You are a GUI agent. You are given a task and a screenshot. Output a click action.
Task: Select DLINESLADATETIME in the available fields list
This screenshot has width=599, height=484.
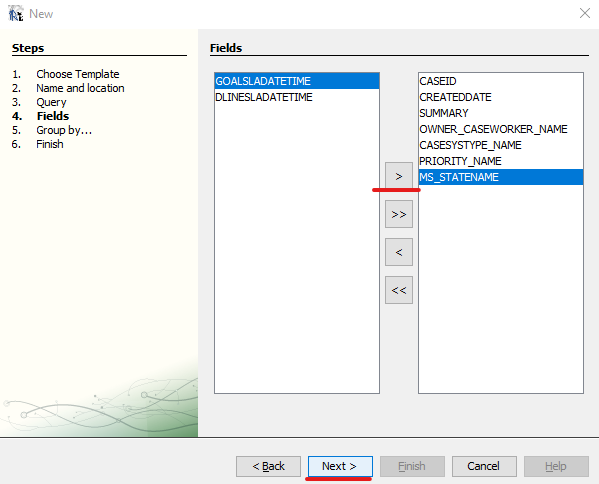[x=297, y=97]
